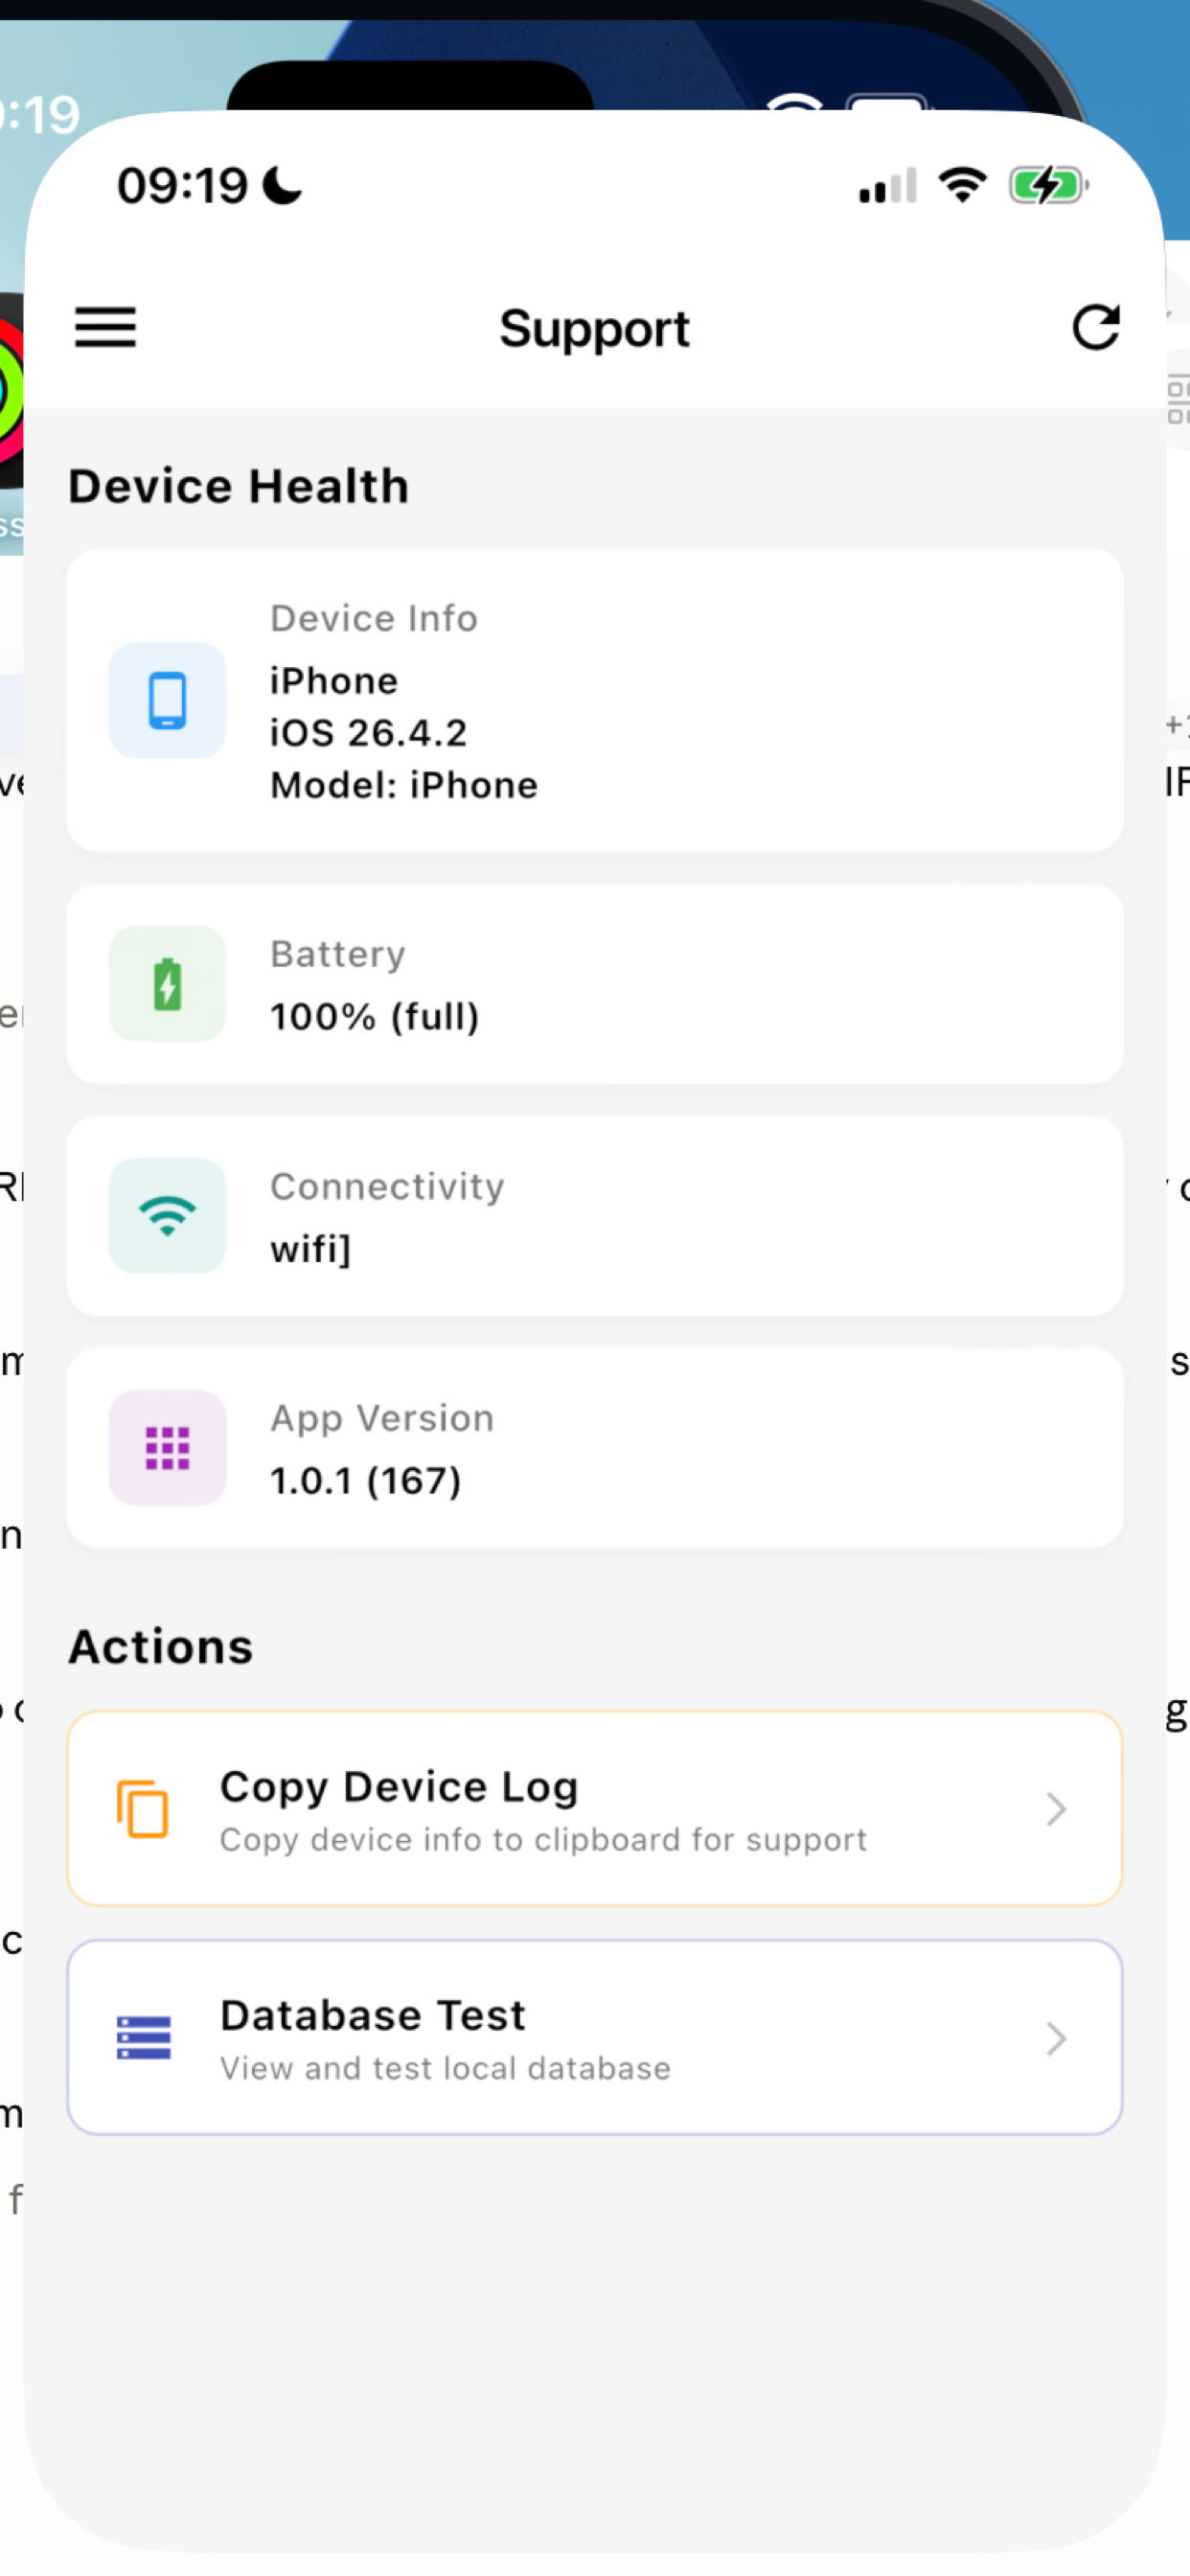Tap the battery indicator in the status bar
This screenshot has height=2576, width=1190.
point(1048,185)
